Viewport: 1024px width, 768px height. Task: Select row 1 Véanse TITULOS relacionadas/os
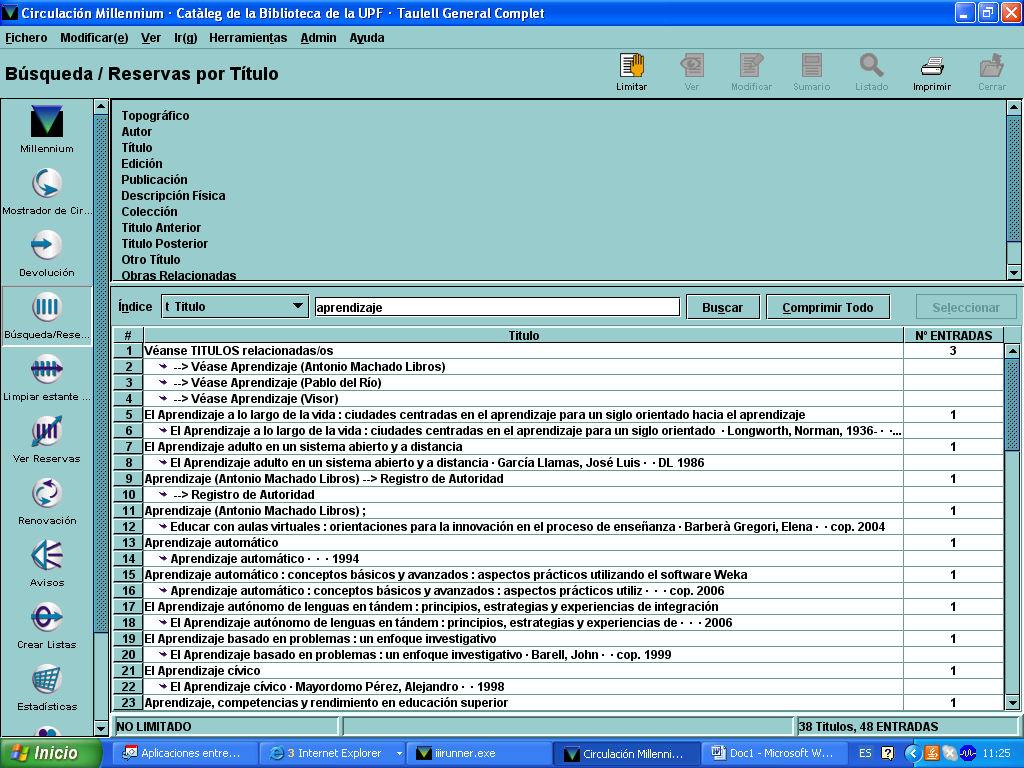[558, 351]
